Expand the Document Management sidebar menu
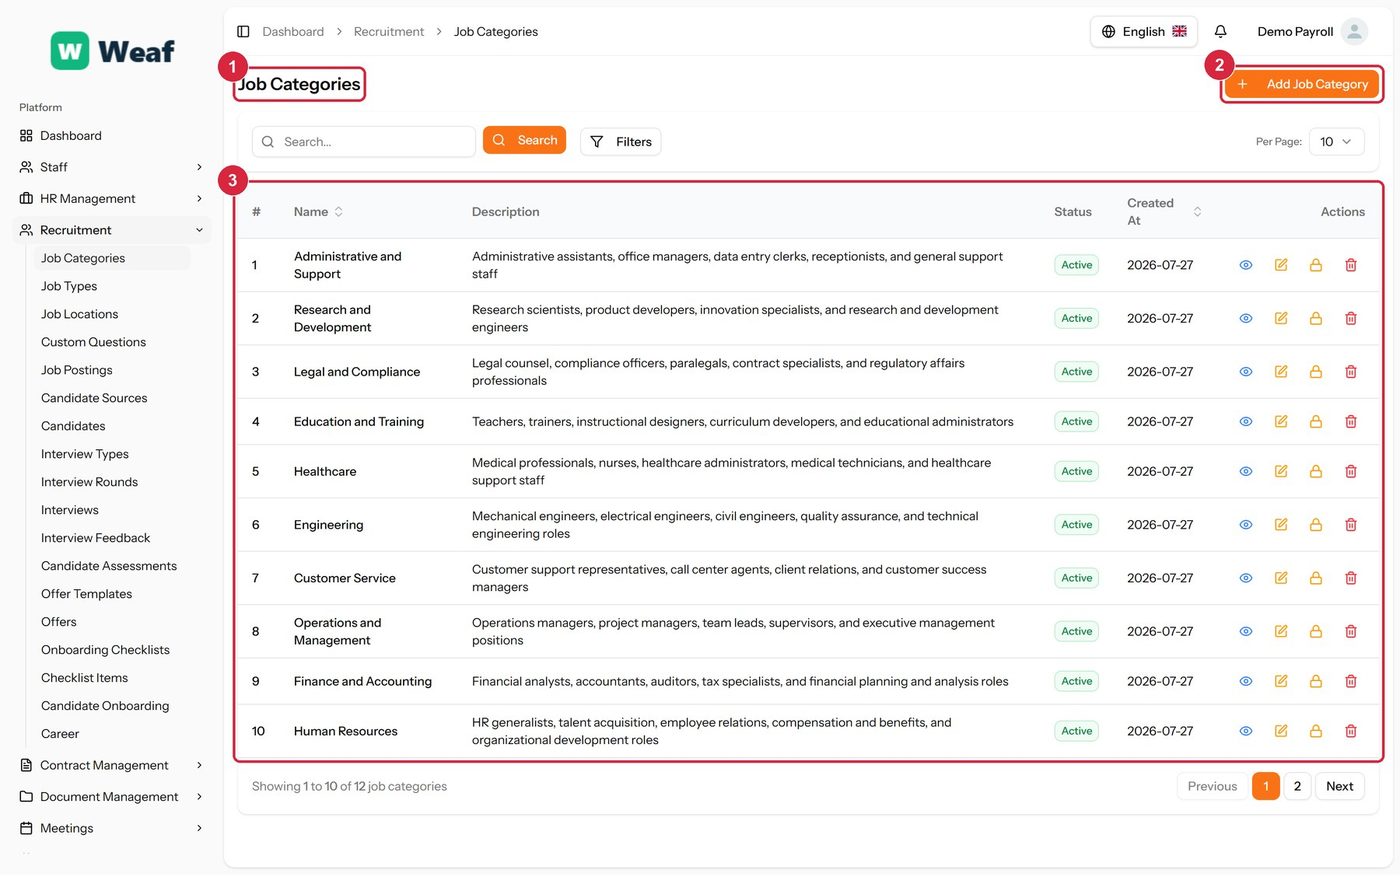Screen dimensions: 1400x877 tap(112, 798)
